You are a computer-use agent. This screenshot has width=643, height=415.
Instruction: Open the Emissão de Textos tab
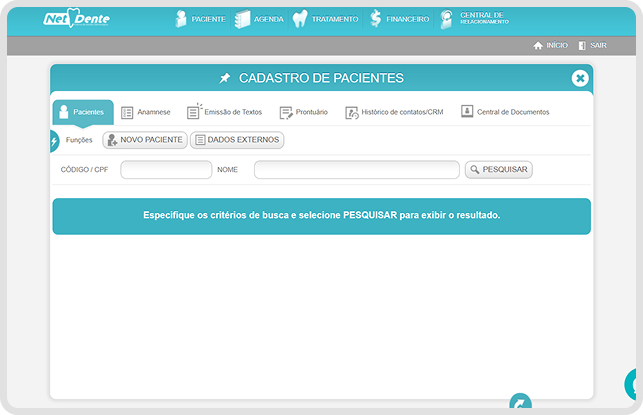[224, 112]
